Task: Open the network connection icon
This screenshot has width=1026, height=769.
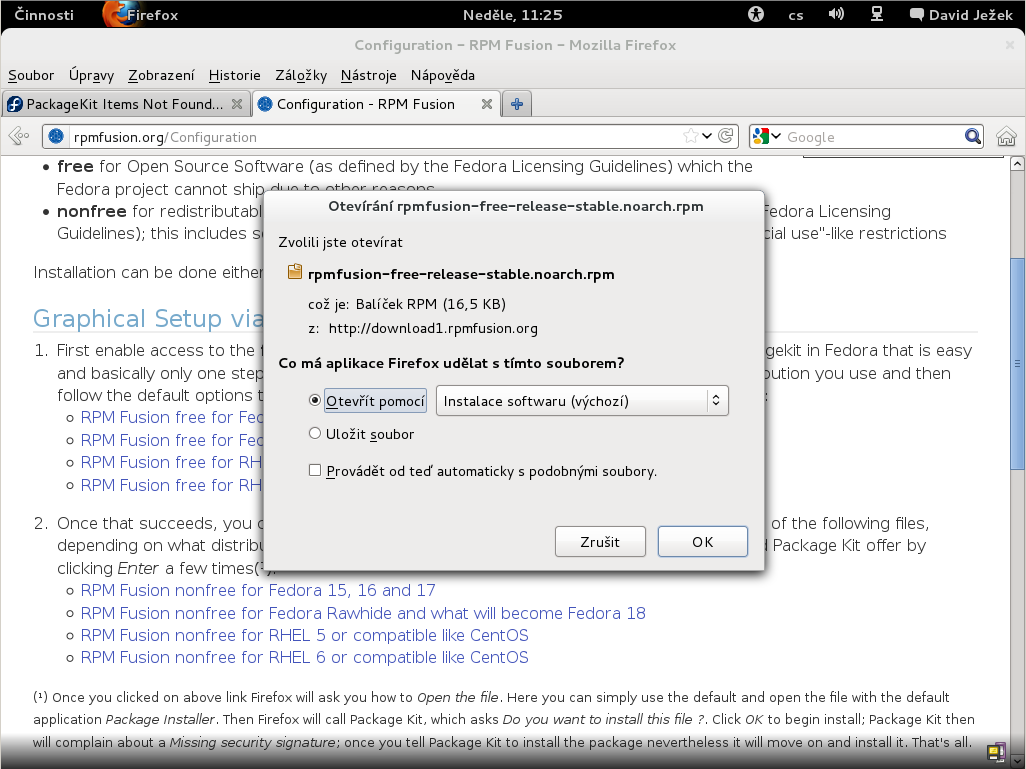Action: 877,14
